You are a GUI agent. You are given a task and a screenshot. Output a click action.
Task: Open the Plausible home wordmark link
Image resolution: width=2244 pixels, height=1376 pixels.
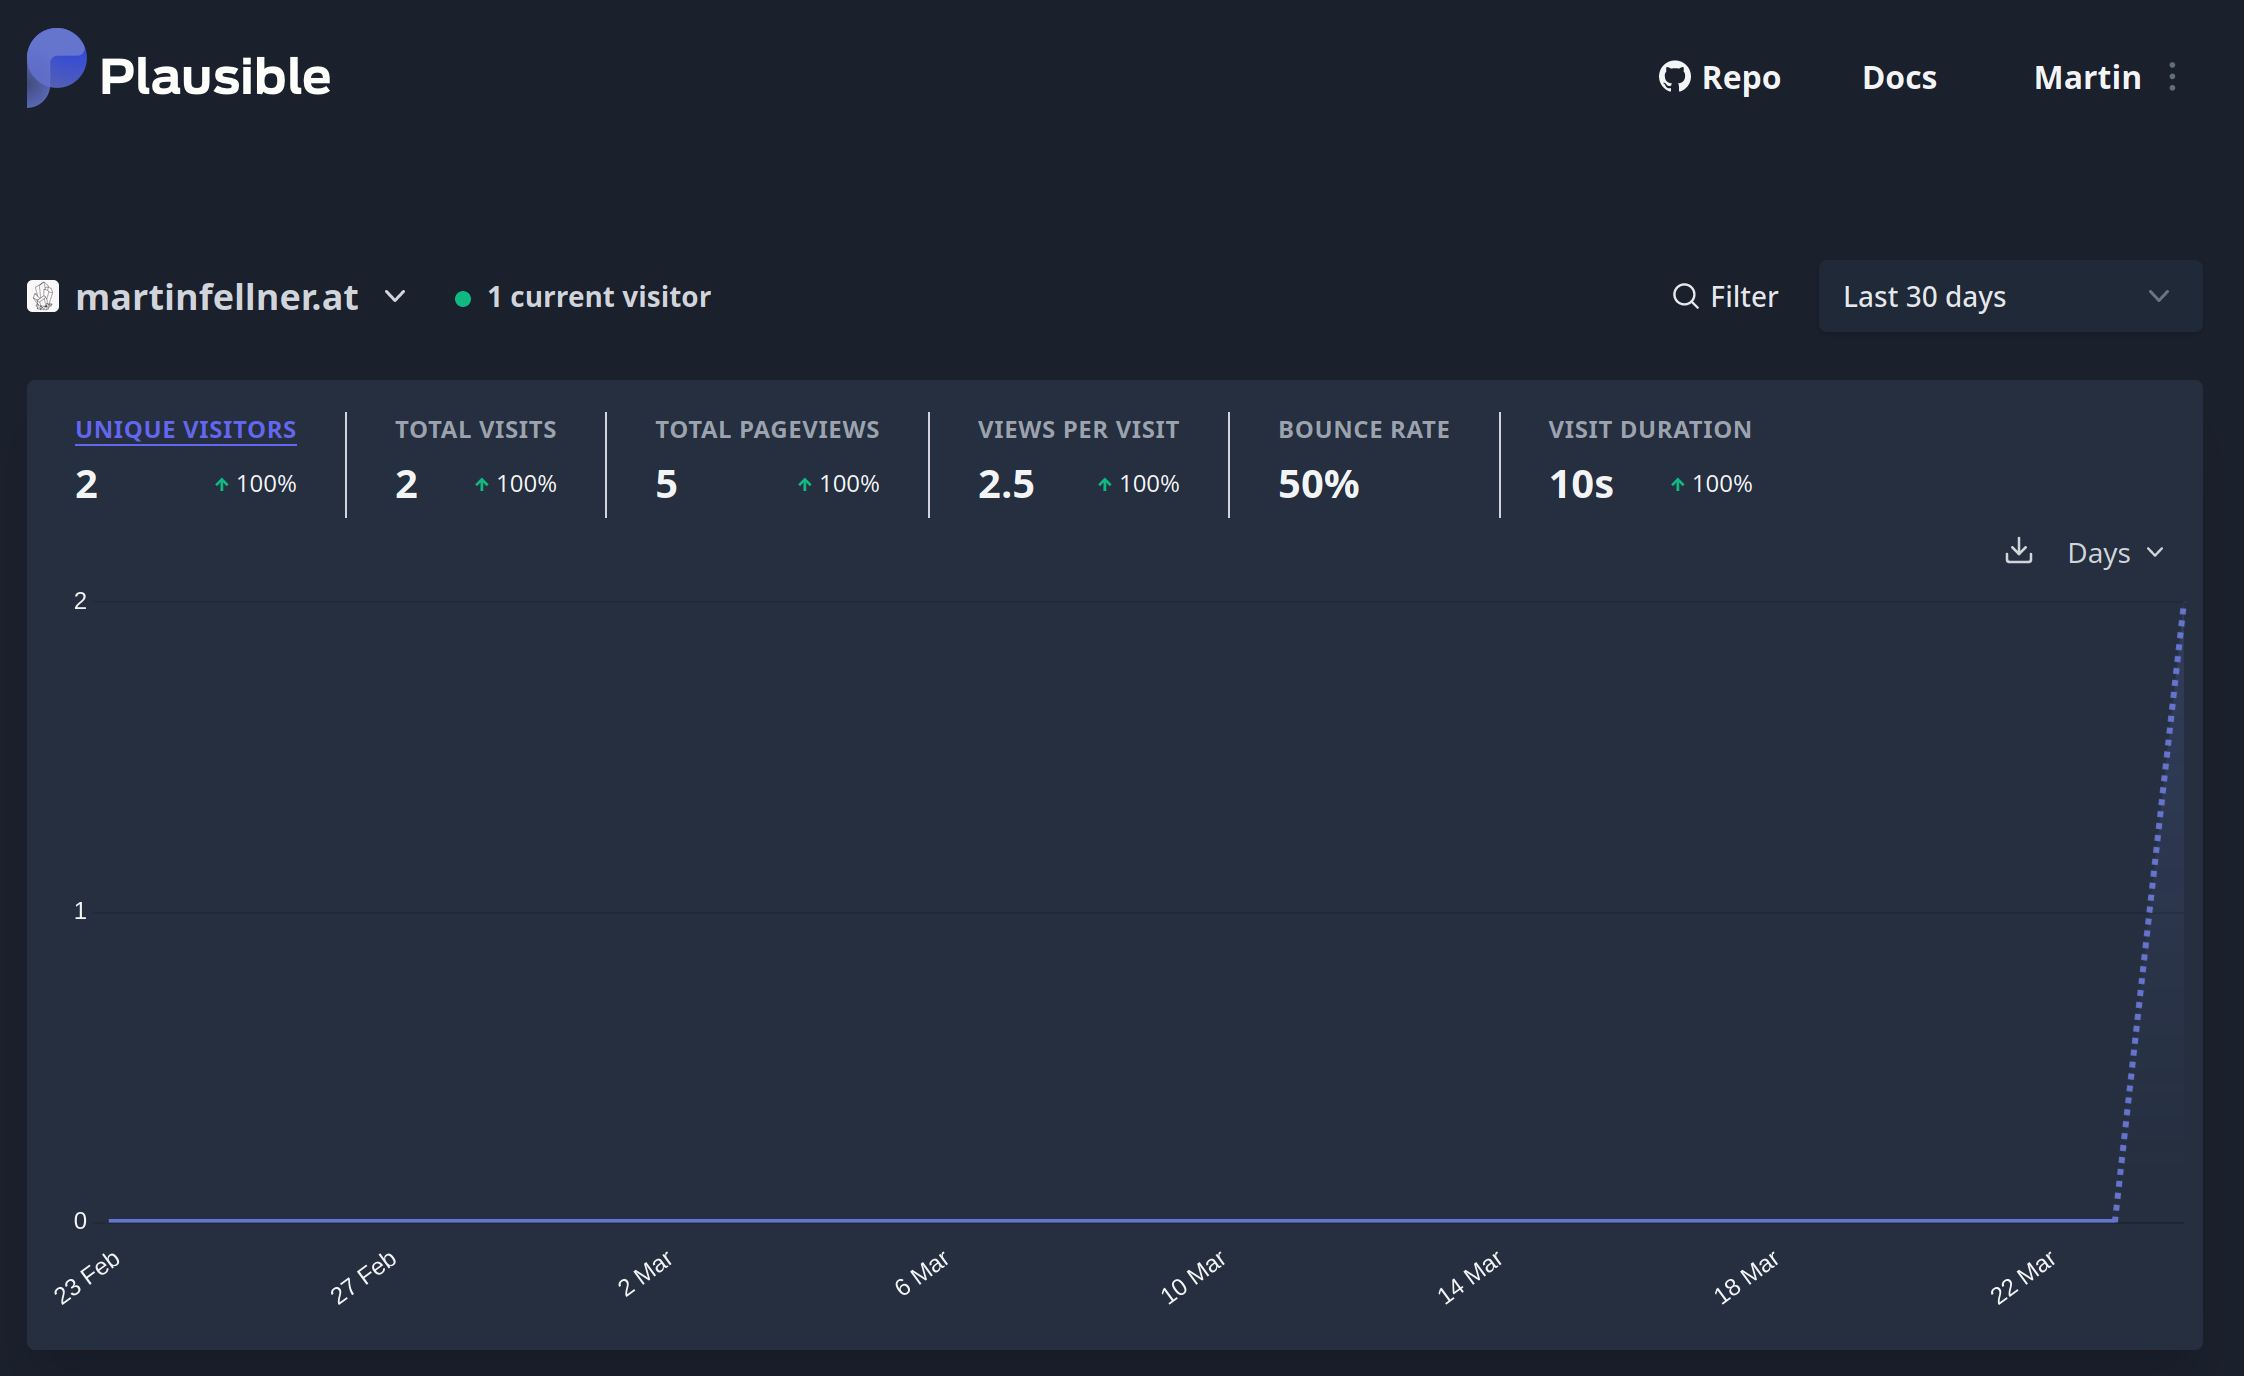[215, 77]
